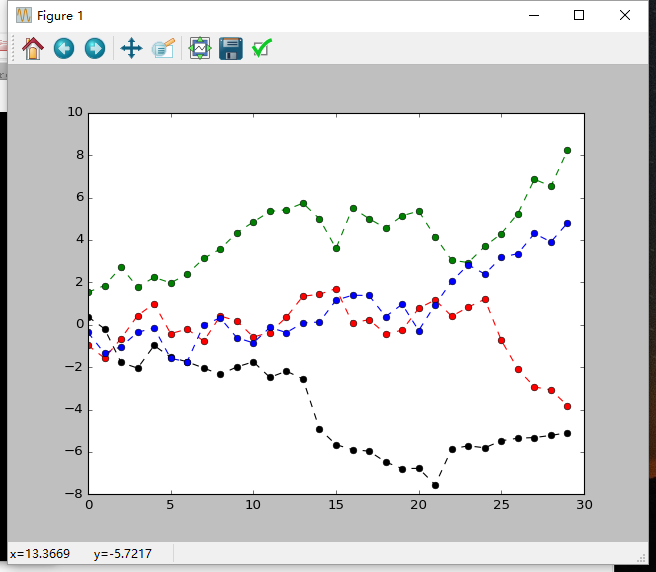The image size is (656, 572).
Task: Close the Figure 1 window
Action: pos(625,15)
